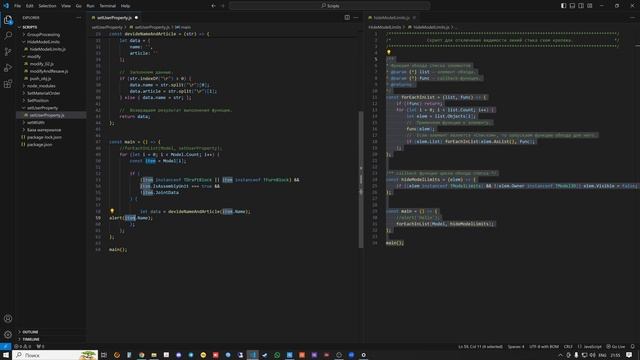Click the remote window indicator in status bar
Screen dimensions: 640x360
[x=5, y=346]
